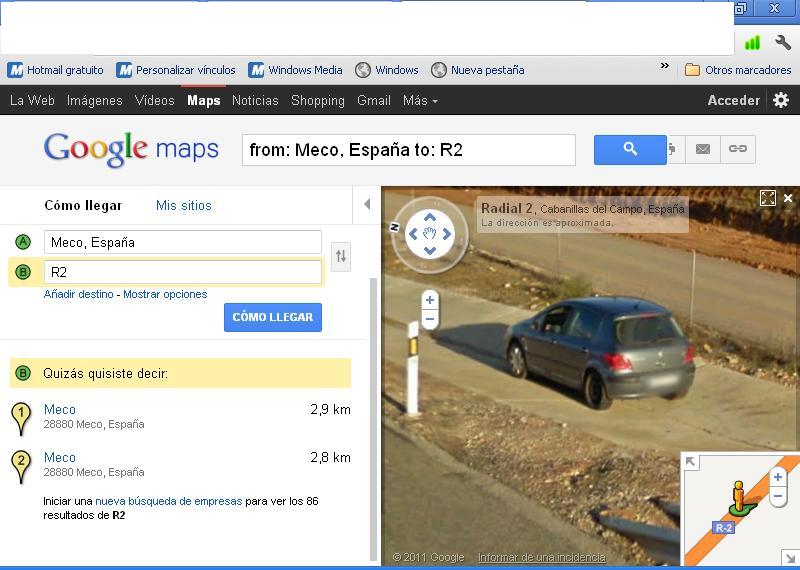The height and width of the screenshot is (570, 800).
Task: Zoom in on Street View image
Action: tap(430, 300)
